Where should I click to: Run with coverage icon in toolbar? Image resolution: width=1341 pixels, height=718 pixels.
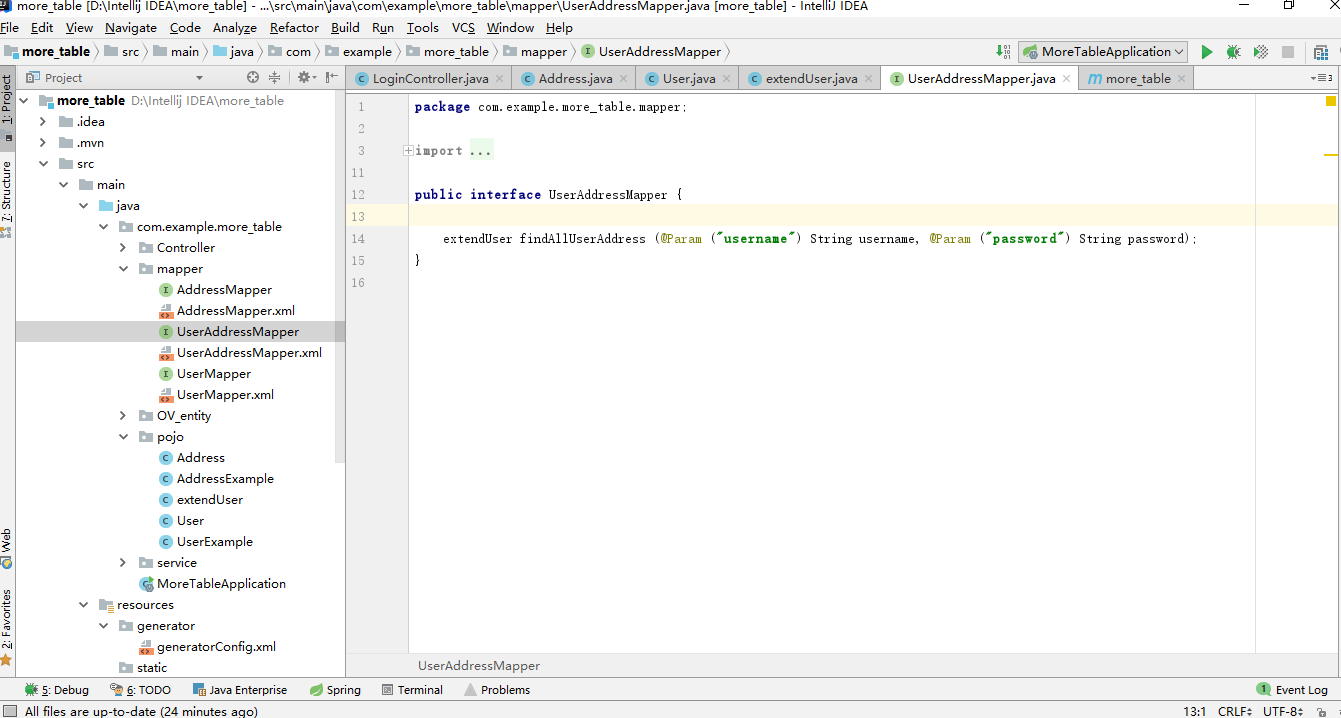pos(1261,52)
